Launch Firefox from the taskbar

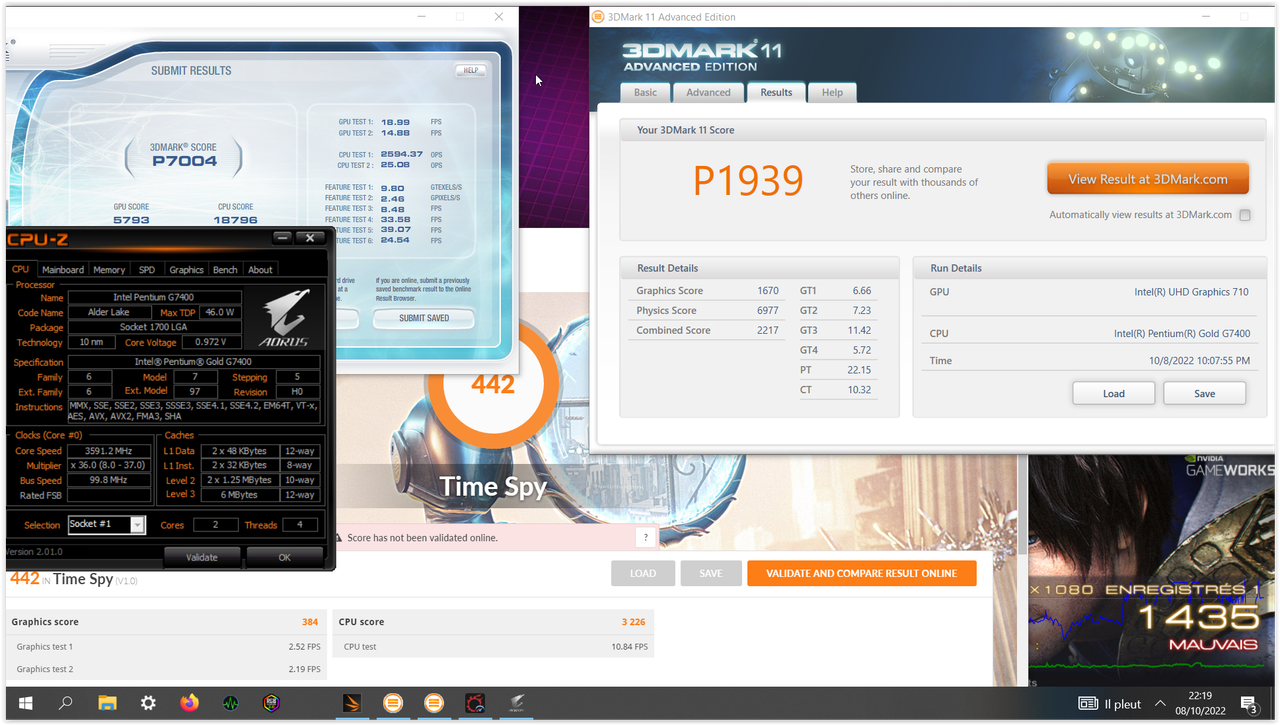[x=189, y=703]
